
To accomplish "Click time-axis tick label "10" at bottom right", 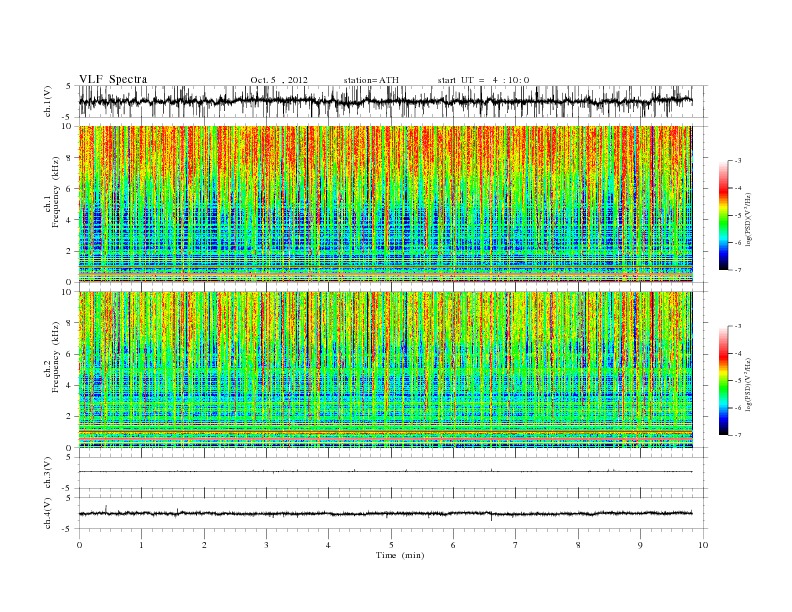I will (x=703, y=545).
